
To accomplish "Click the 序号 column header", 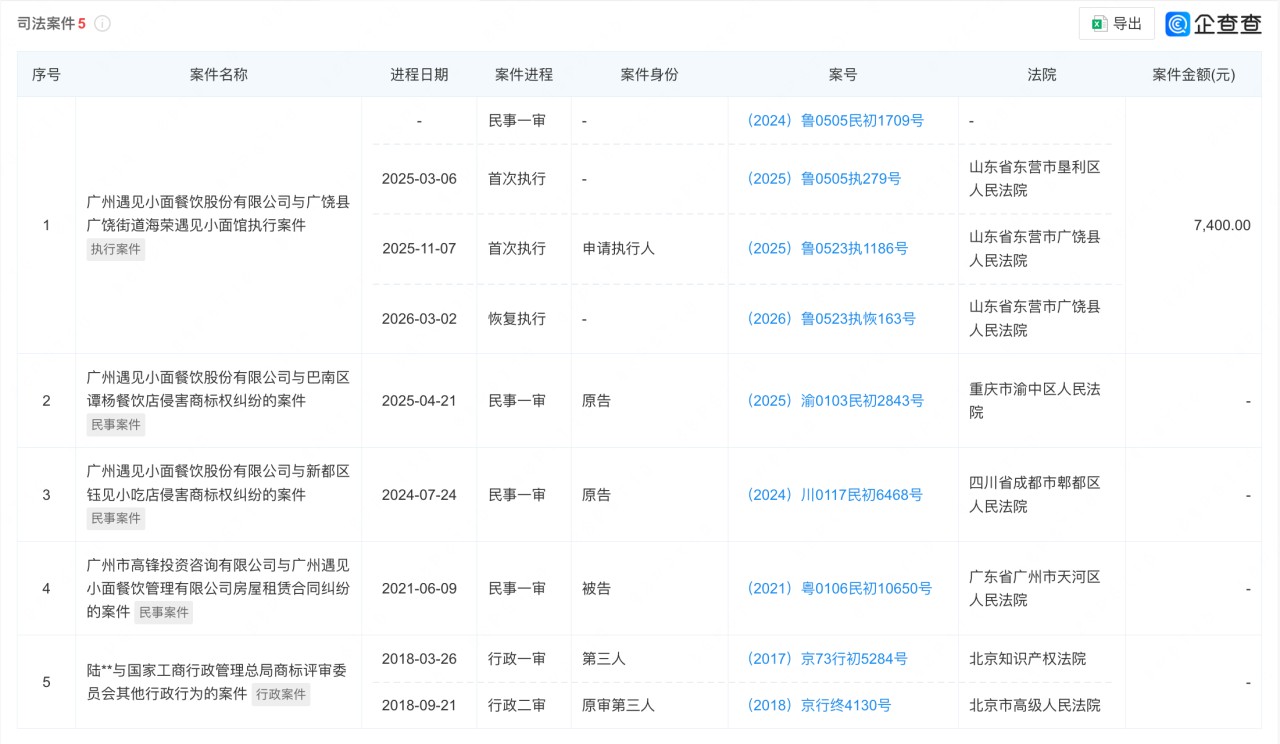I will (46, 74).
